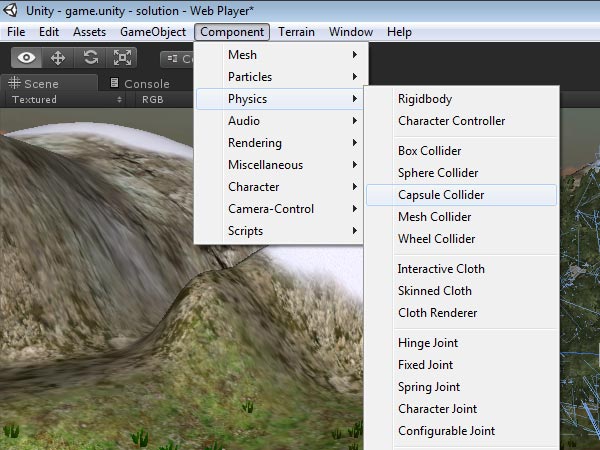
Task: Select the Rotate tool in toolbar
Action: click(90, 58)
